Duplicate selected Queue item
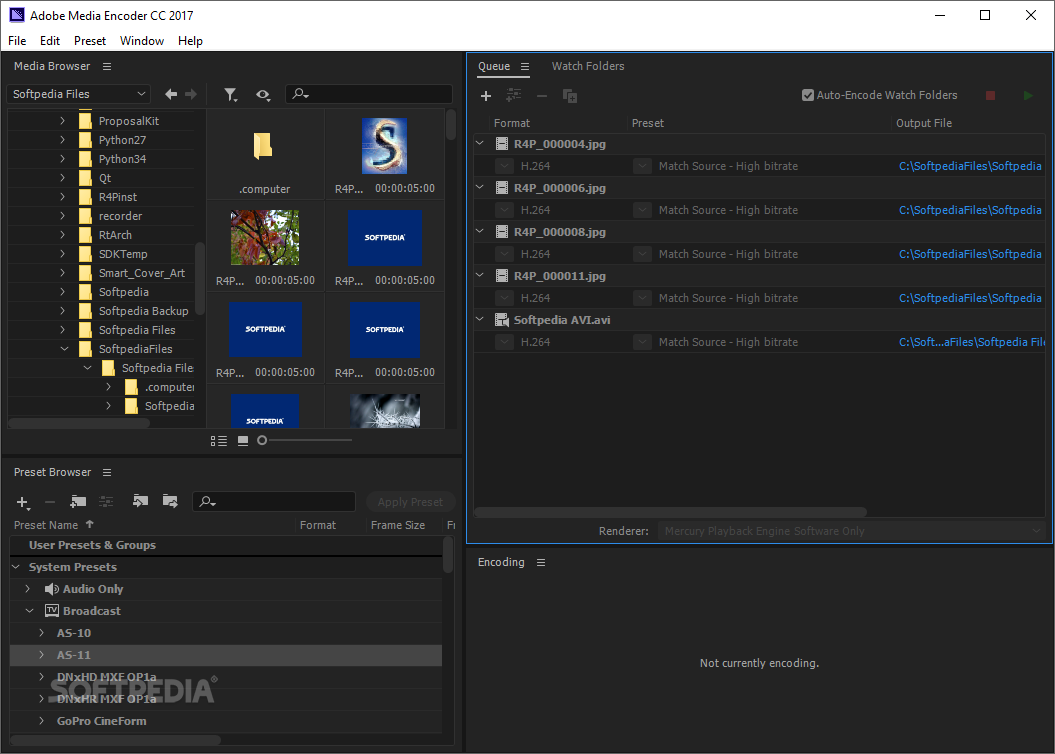 pyautogui.click(x=570, y=96)
